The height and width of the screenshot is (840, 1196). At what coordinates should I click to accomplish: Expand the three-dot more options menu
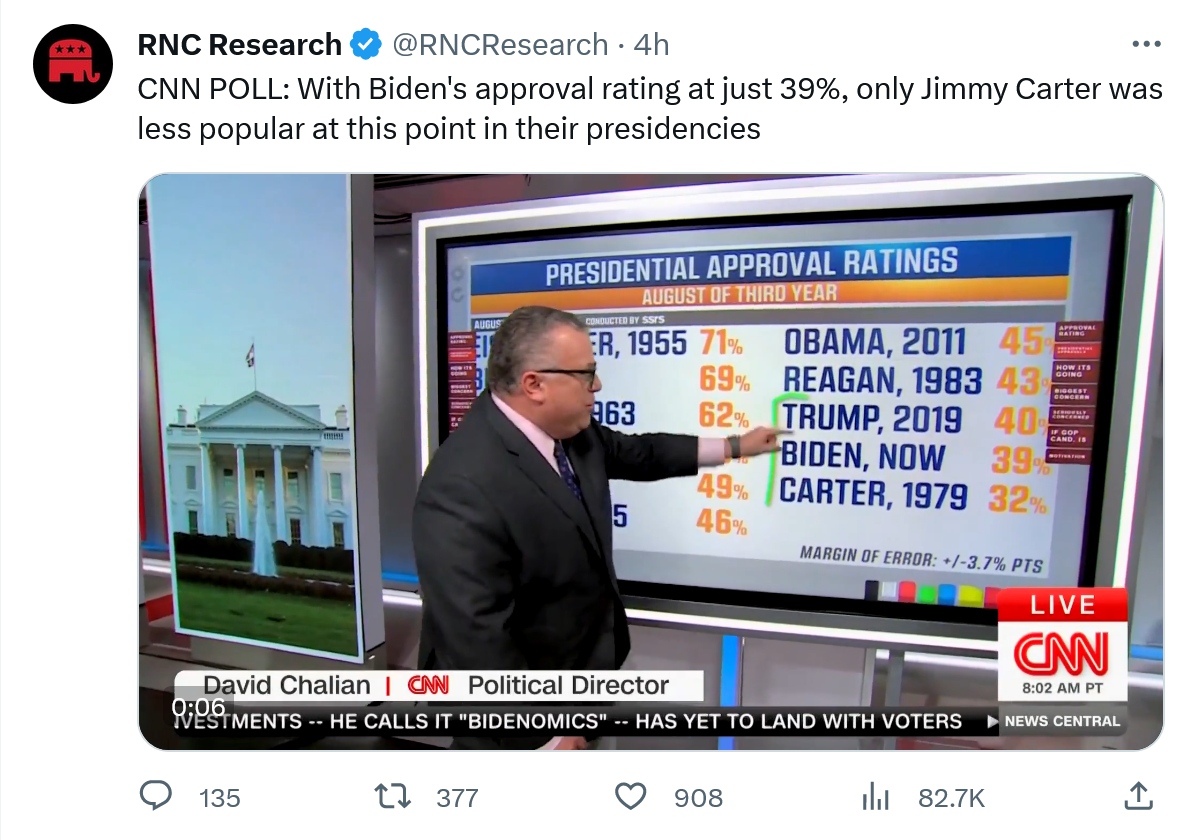[x=1146, y=45]
